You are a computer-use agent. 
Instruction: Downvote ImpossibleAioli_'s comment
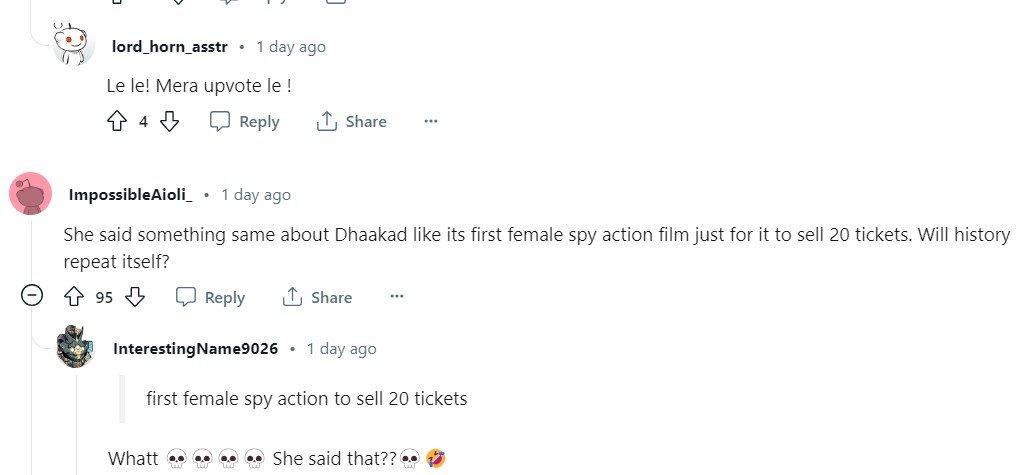[135, 297]
